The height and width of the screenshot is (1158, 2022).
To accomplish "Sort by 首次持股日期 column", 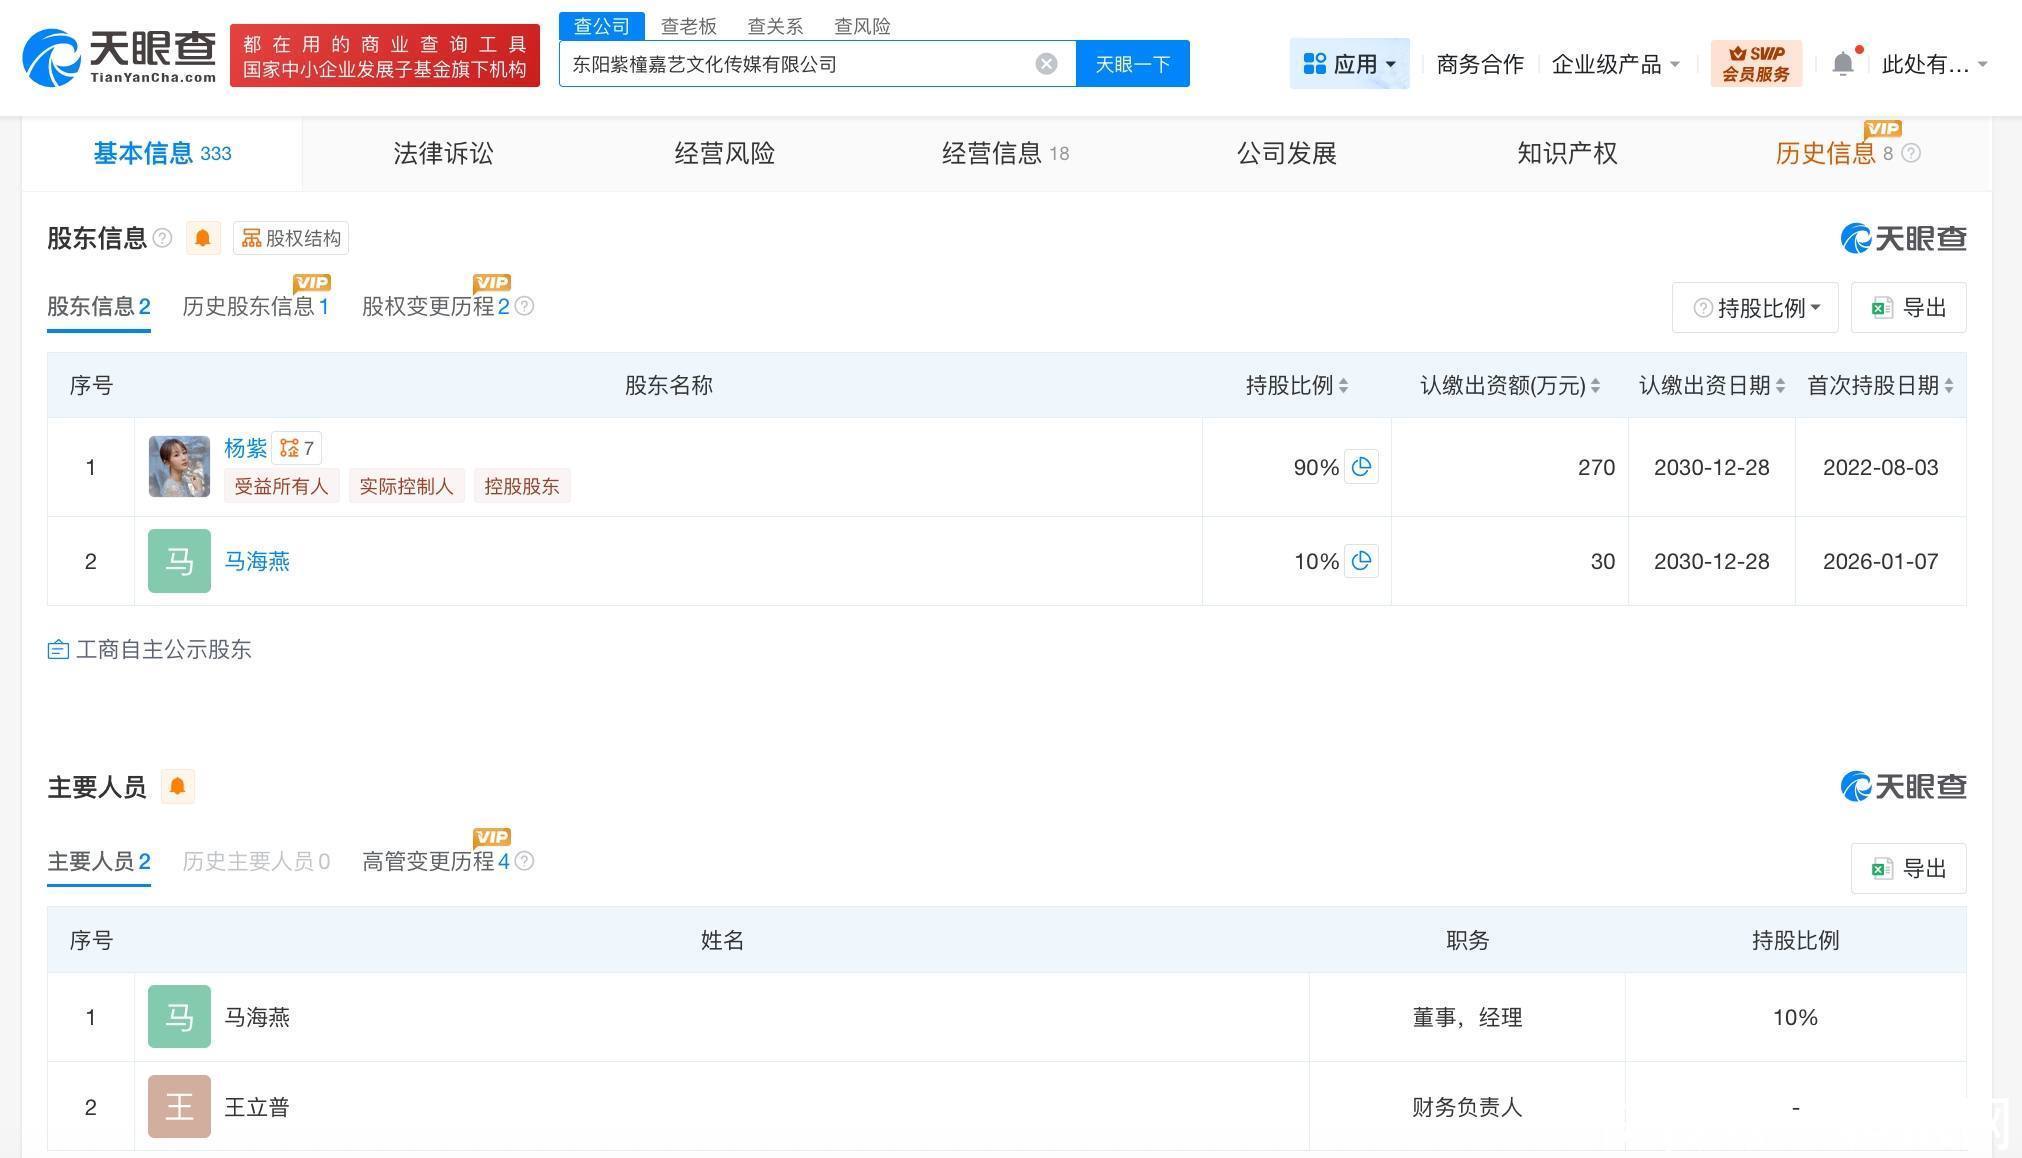I will 1880,386.
